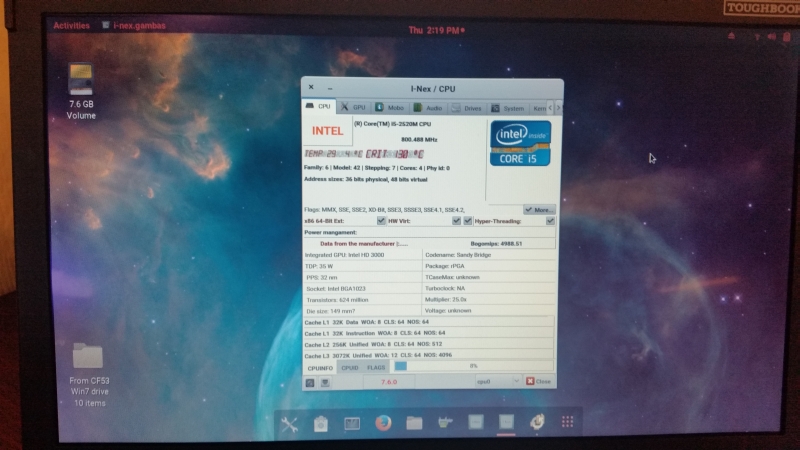Open the caliper measuring tool dock icon
The image size is (800, 450).
point(445,422)
